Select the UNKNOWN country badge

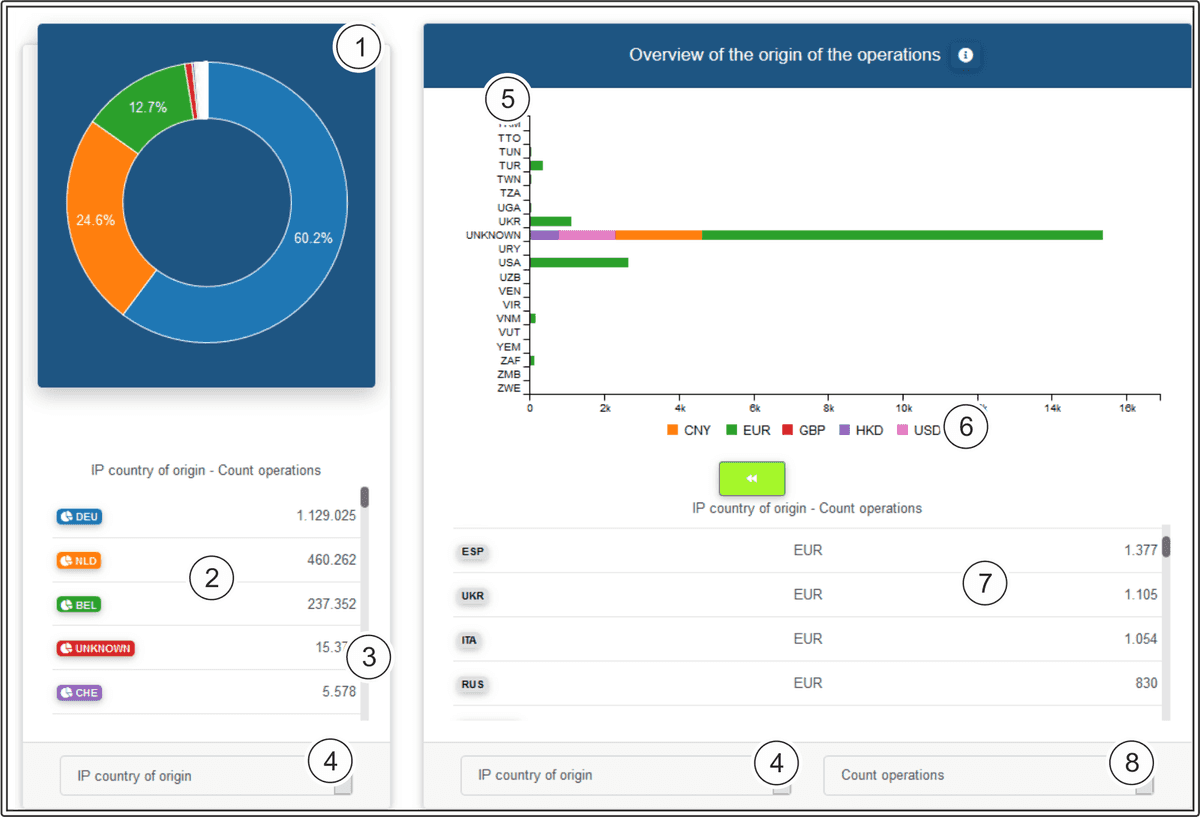tap(94, 648)
